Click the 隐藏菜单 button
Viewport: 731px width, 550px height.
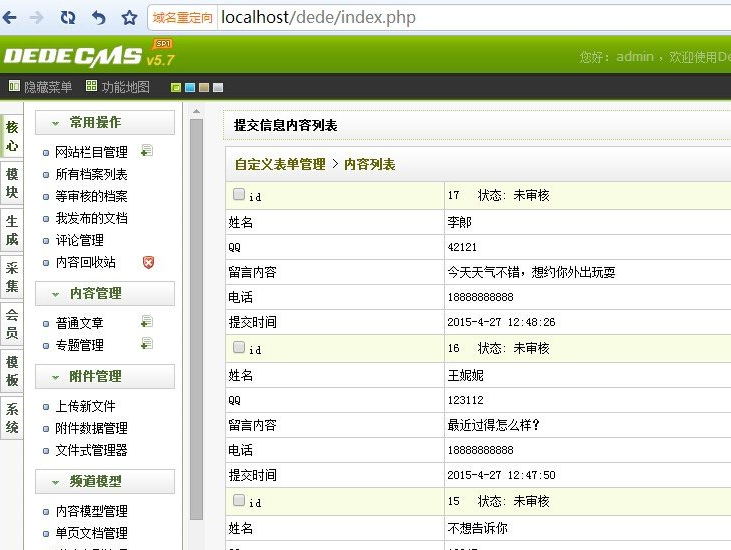pos(40,87)
